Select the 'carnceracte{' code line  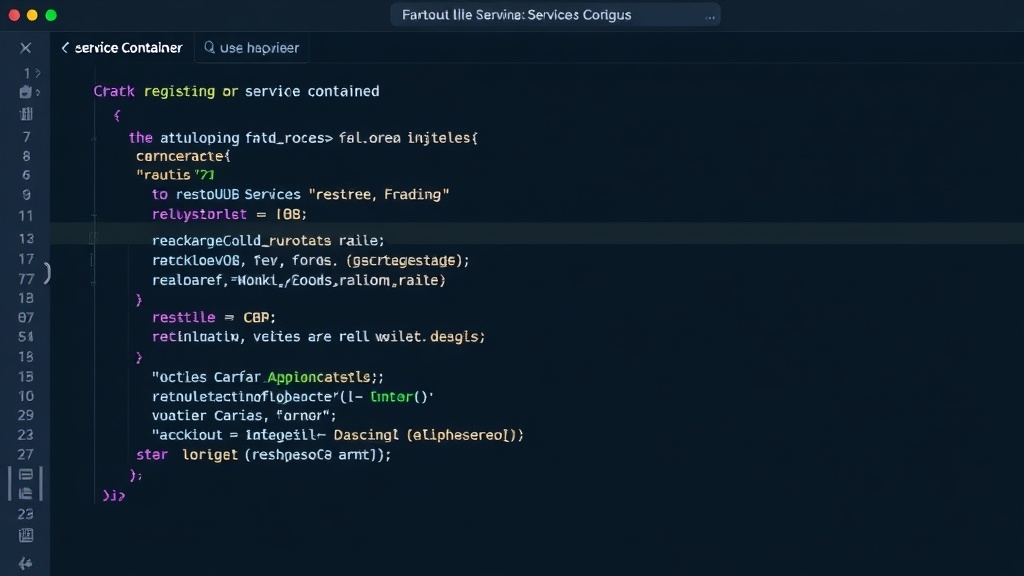(183, 156)
